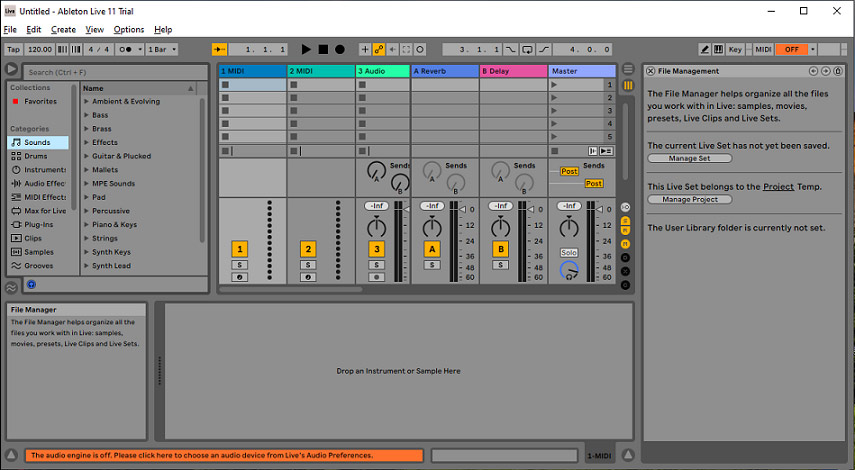Select the Audio Effects category
The image size is (855, 470).
[x=38, y=183]
